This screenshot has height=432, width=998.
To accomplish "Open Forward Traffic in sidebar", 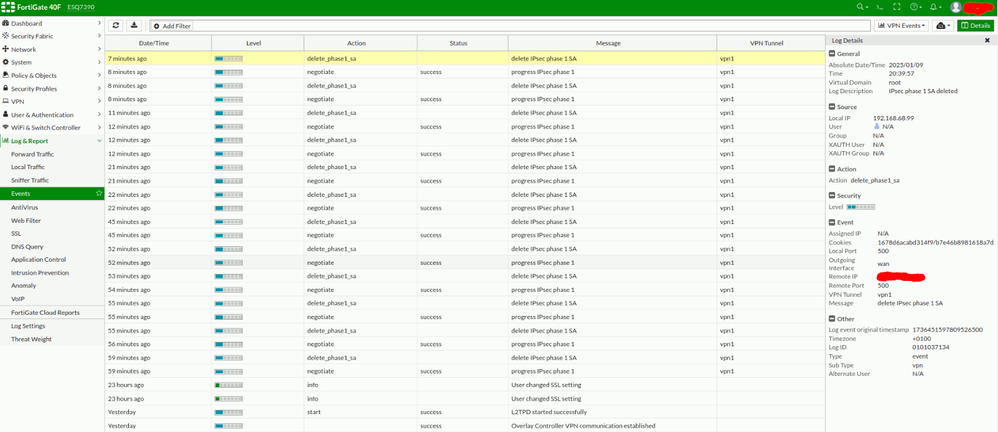I will pos(32,154).
